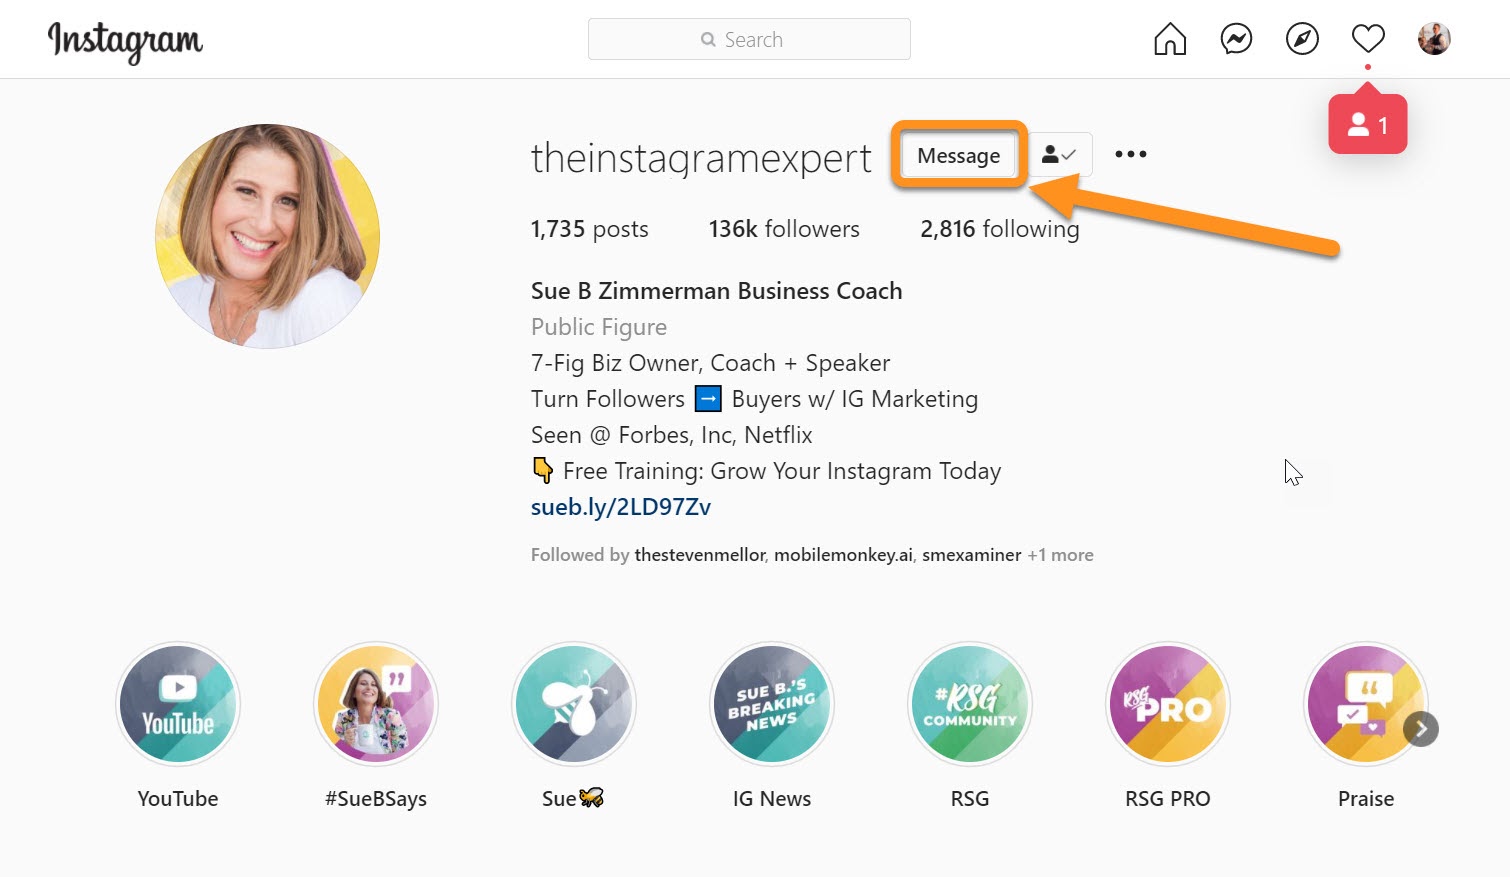Open the sueb.ly/2LD97Zv bio link
This screenshot has height=877, width=1510.
coord(620,507)
